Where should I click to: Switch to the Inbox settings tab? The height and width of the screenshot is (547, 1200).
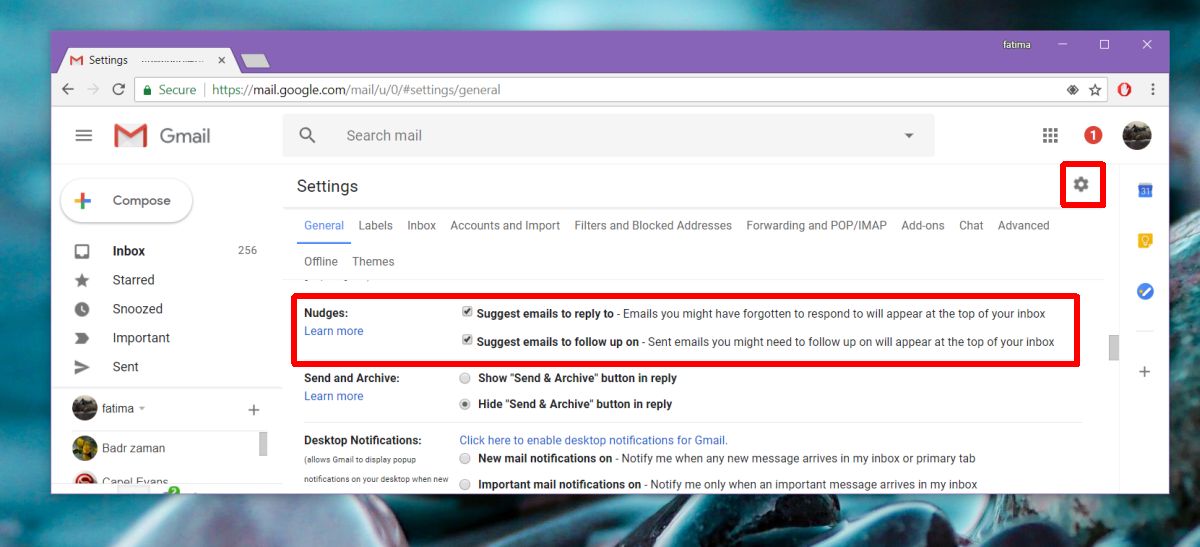(x=422, y=226)
